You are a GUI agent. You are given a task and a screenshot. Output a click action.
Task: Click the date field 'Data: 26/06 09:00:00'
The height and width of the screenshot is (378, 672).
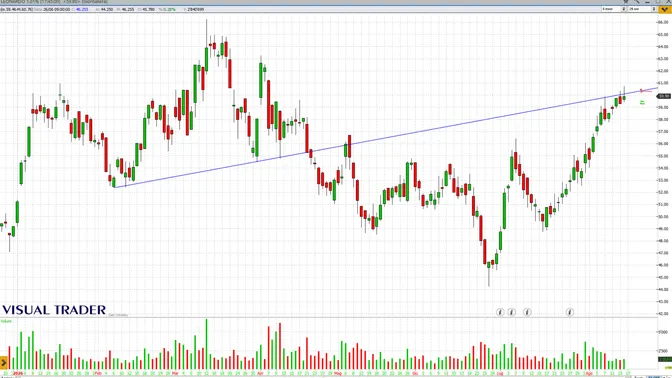(52, 9)
